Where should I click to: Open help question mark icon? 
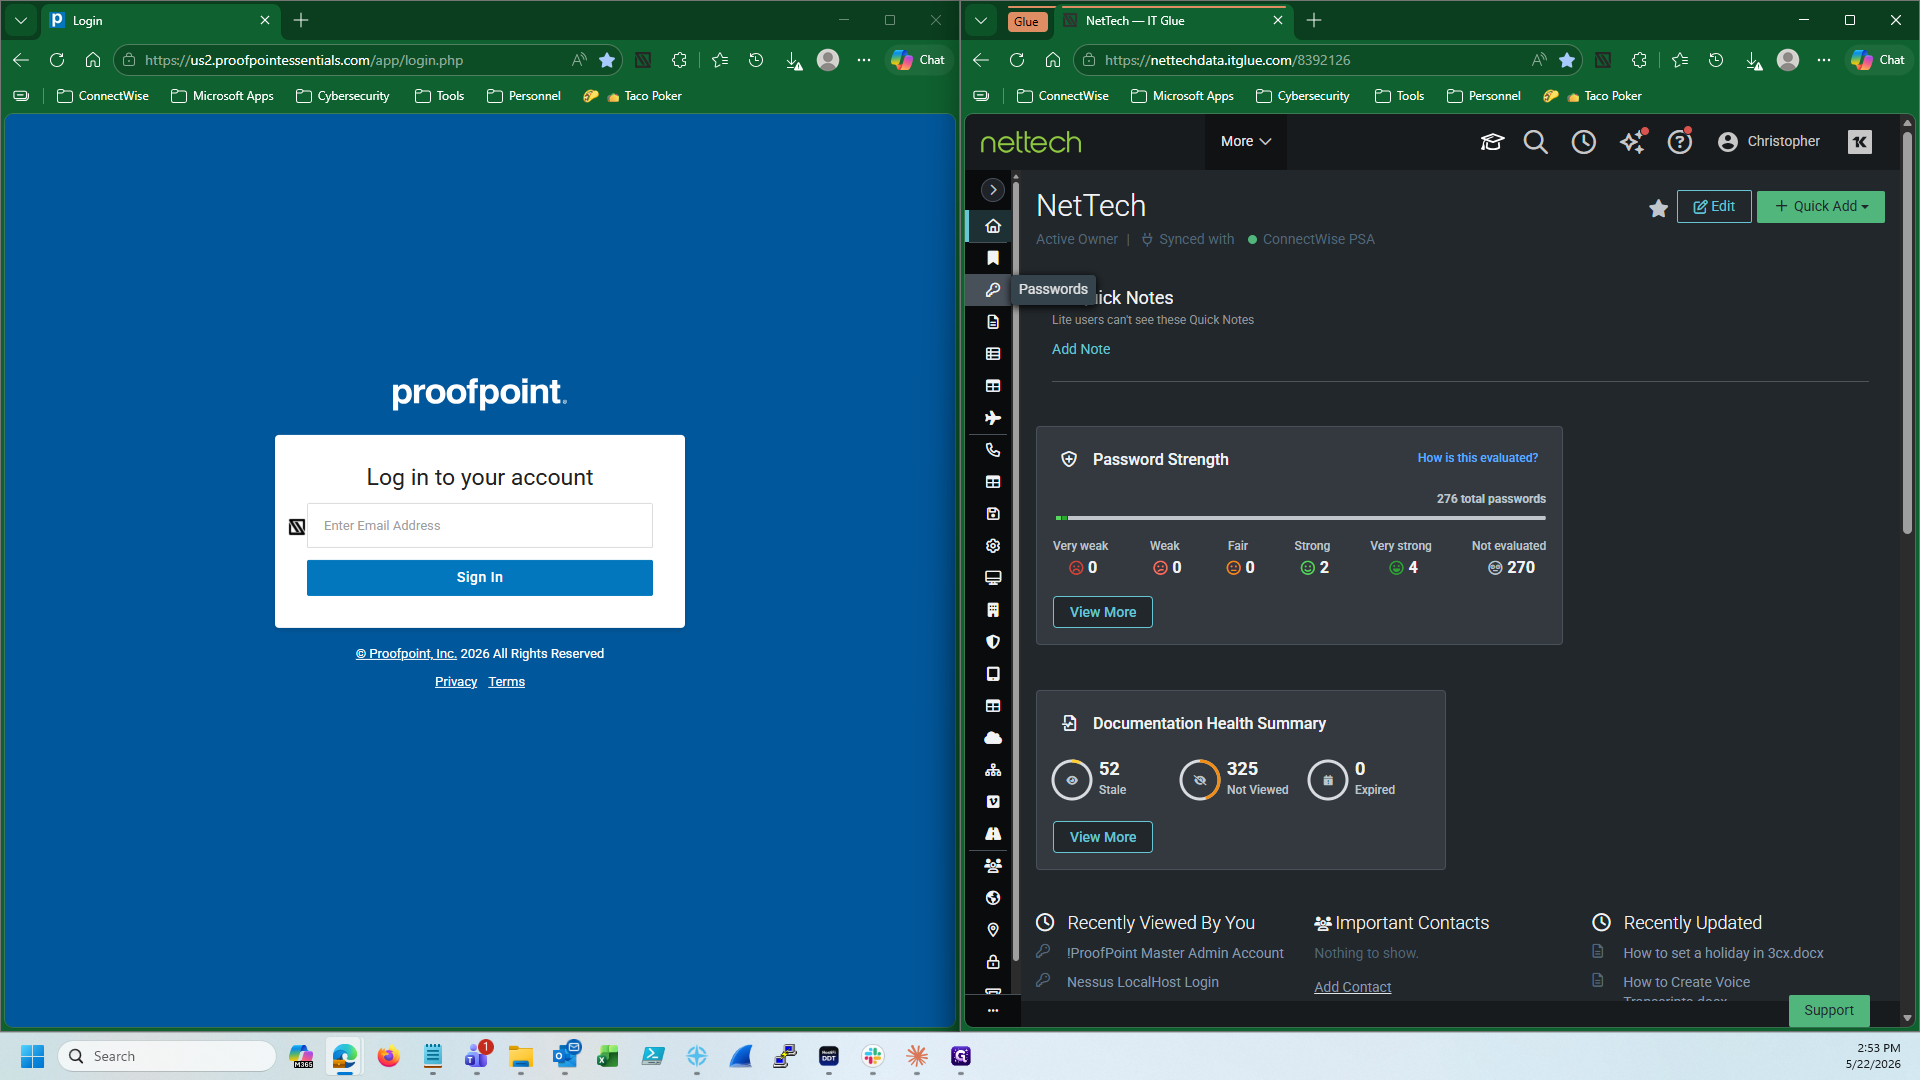[x=1679, y=142]
